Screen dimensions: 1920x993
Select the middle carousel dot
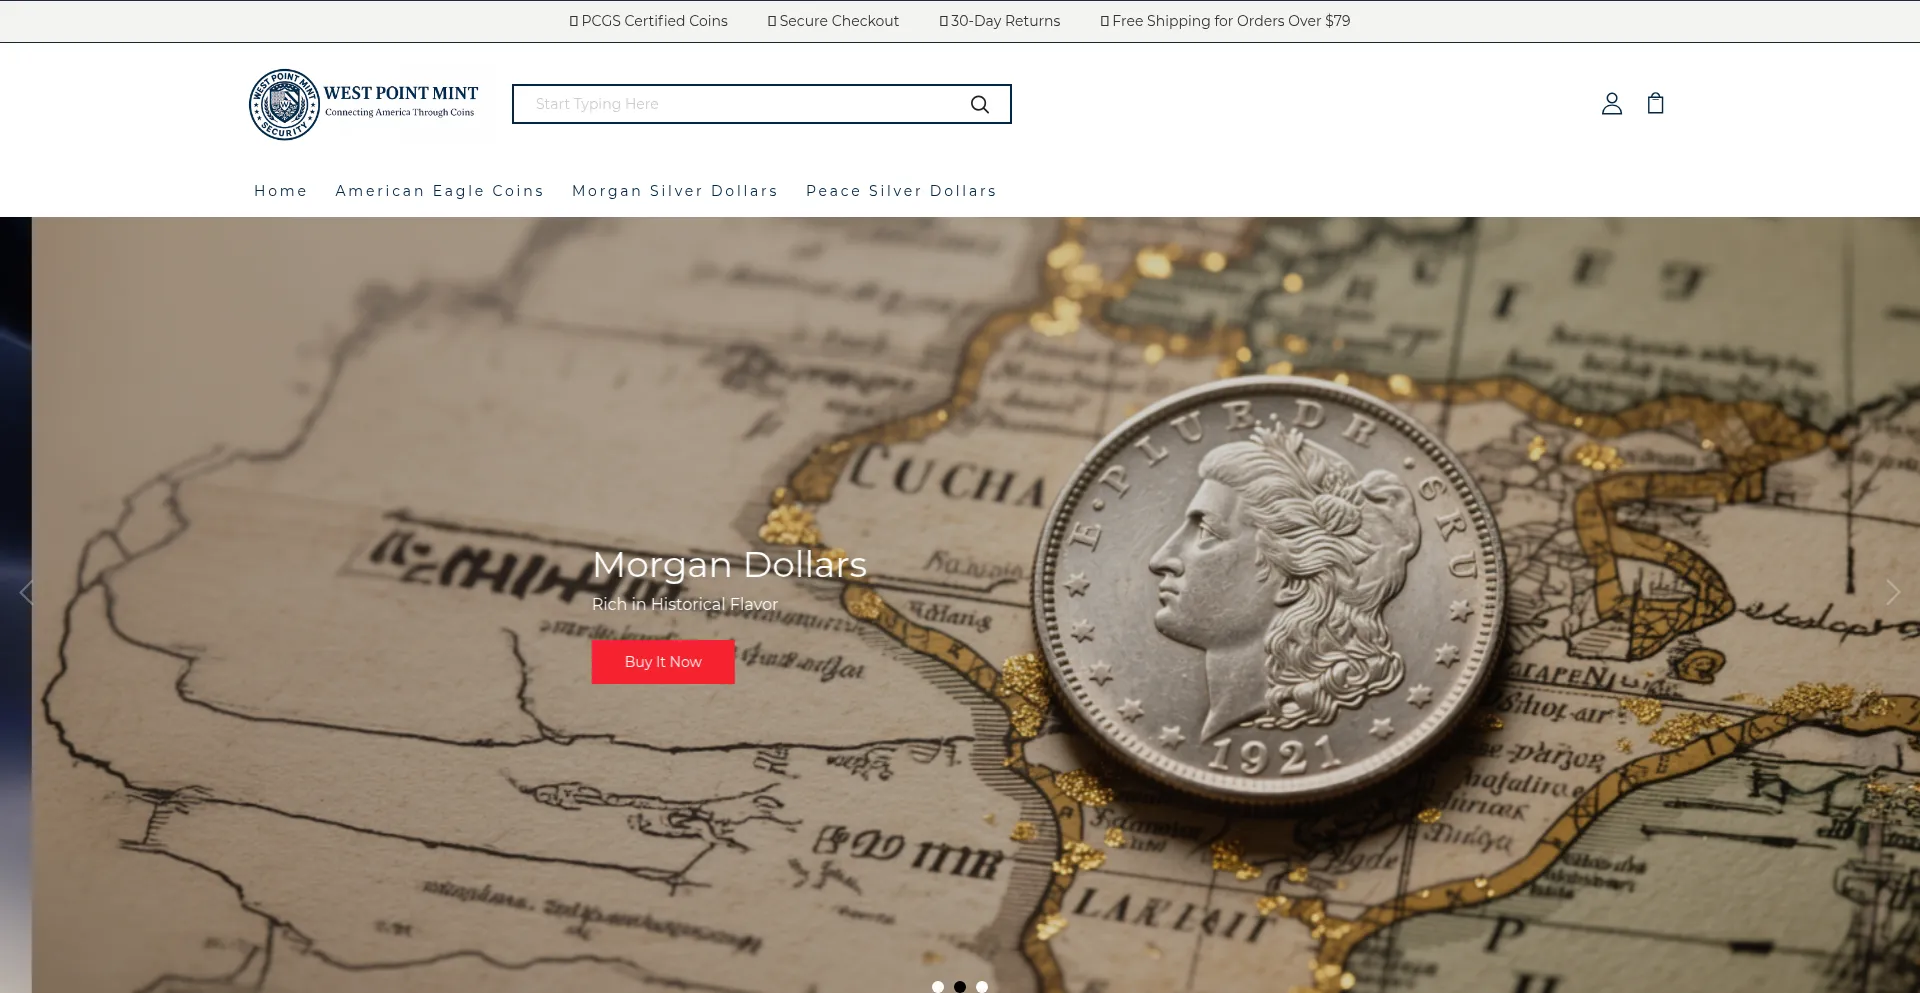coord(960,986)
